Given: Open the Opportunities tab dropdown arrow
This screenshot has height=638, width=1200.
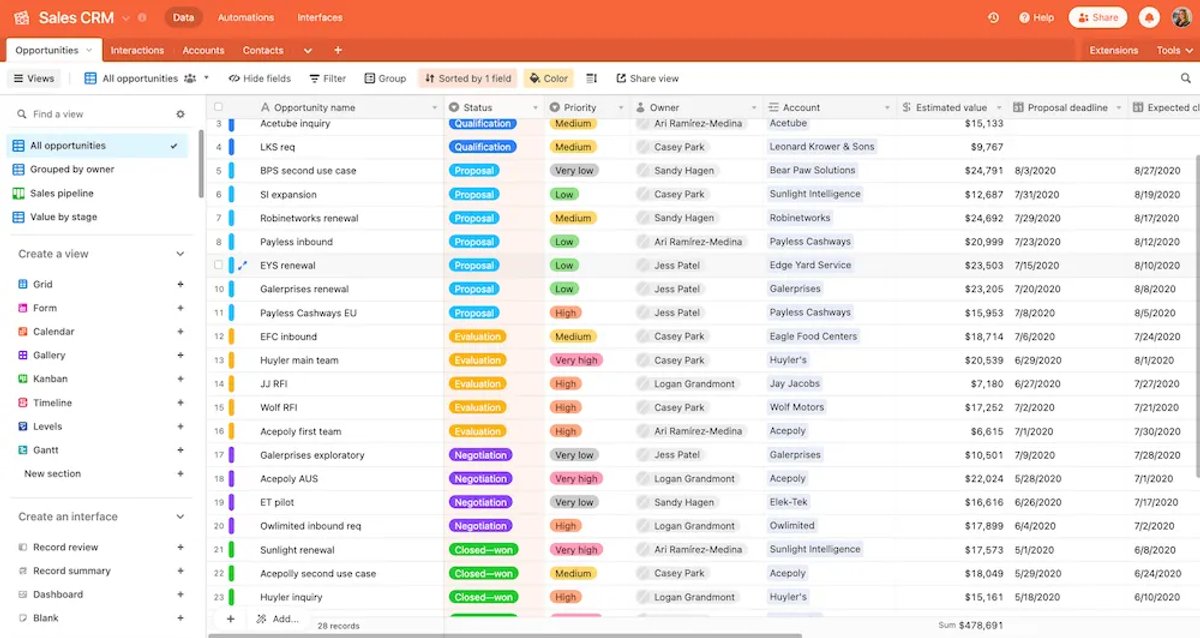Looking at the screenshot, I should (89, 50).
